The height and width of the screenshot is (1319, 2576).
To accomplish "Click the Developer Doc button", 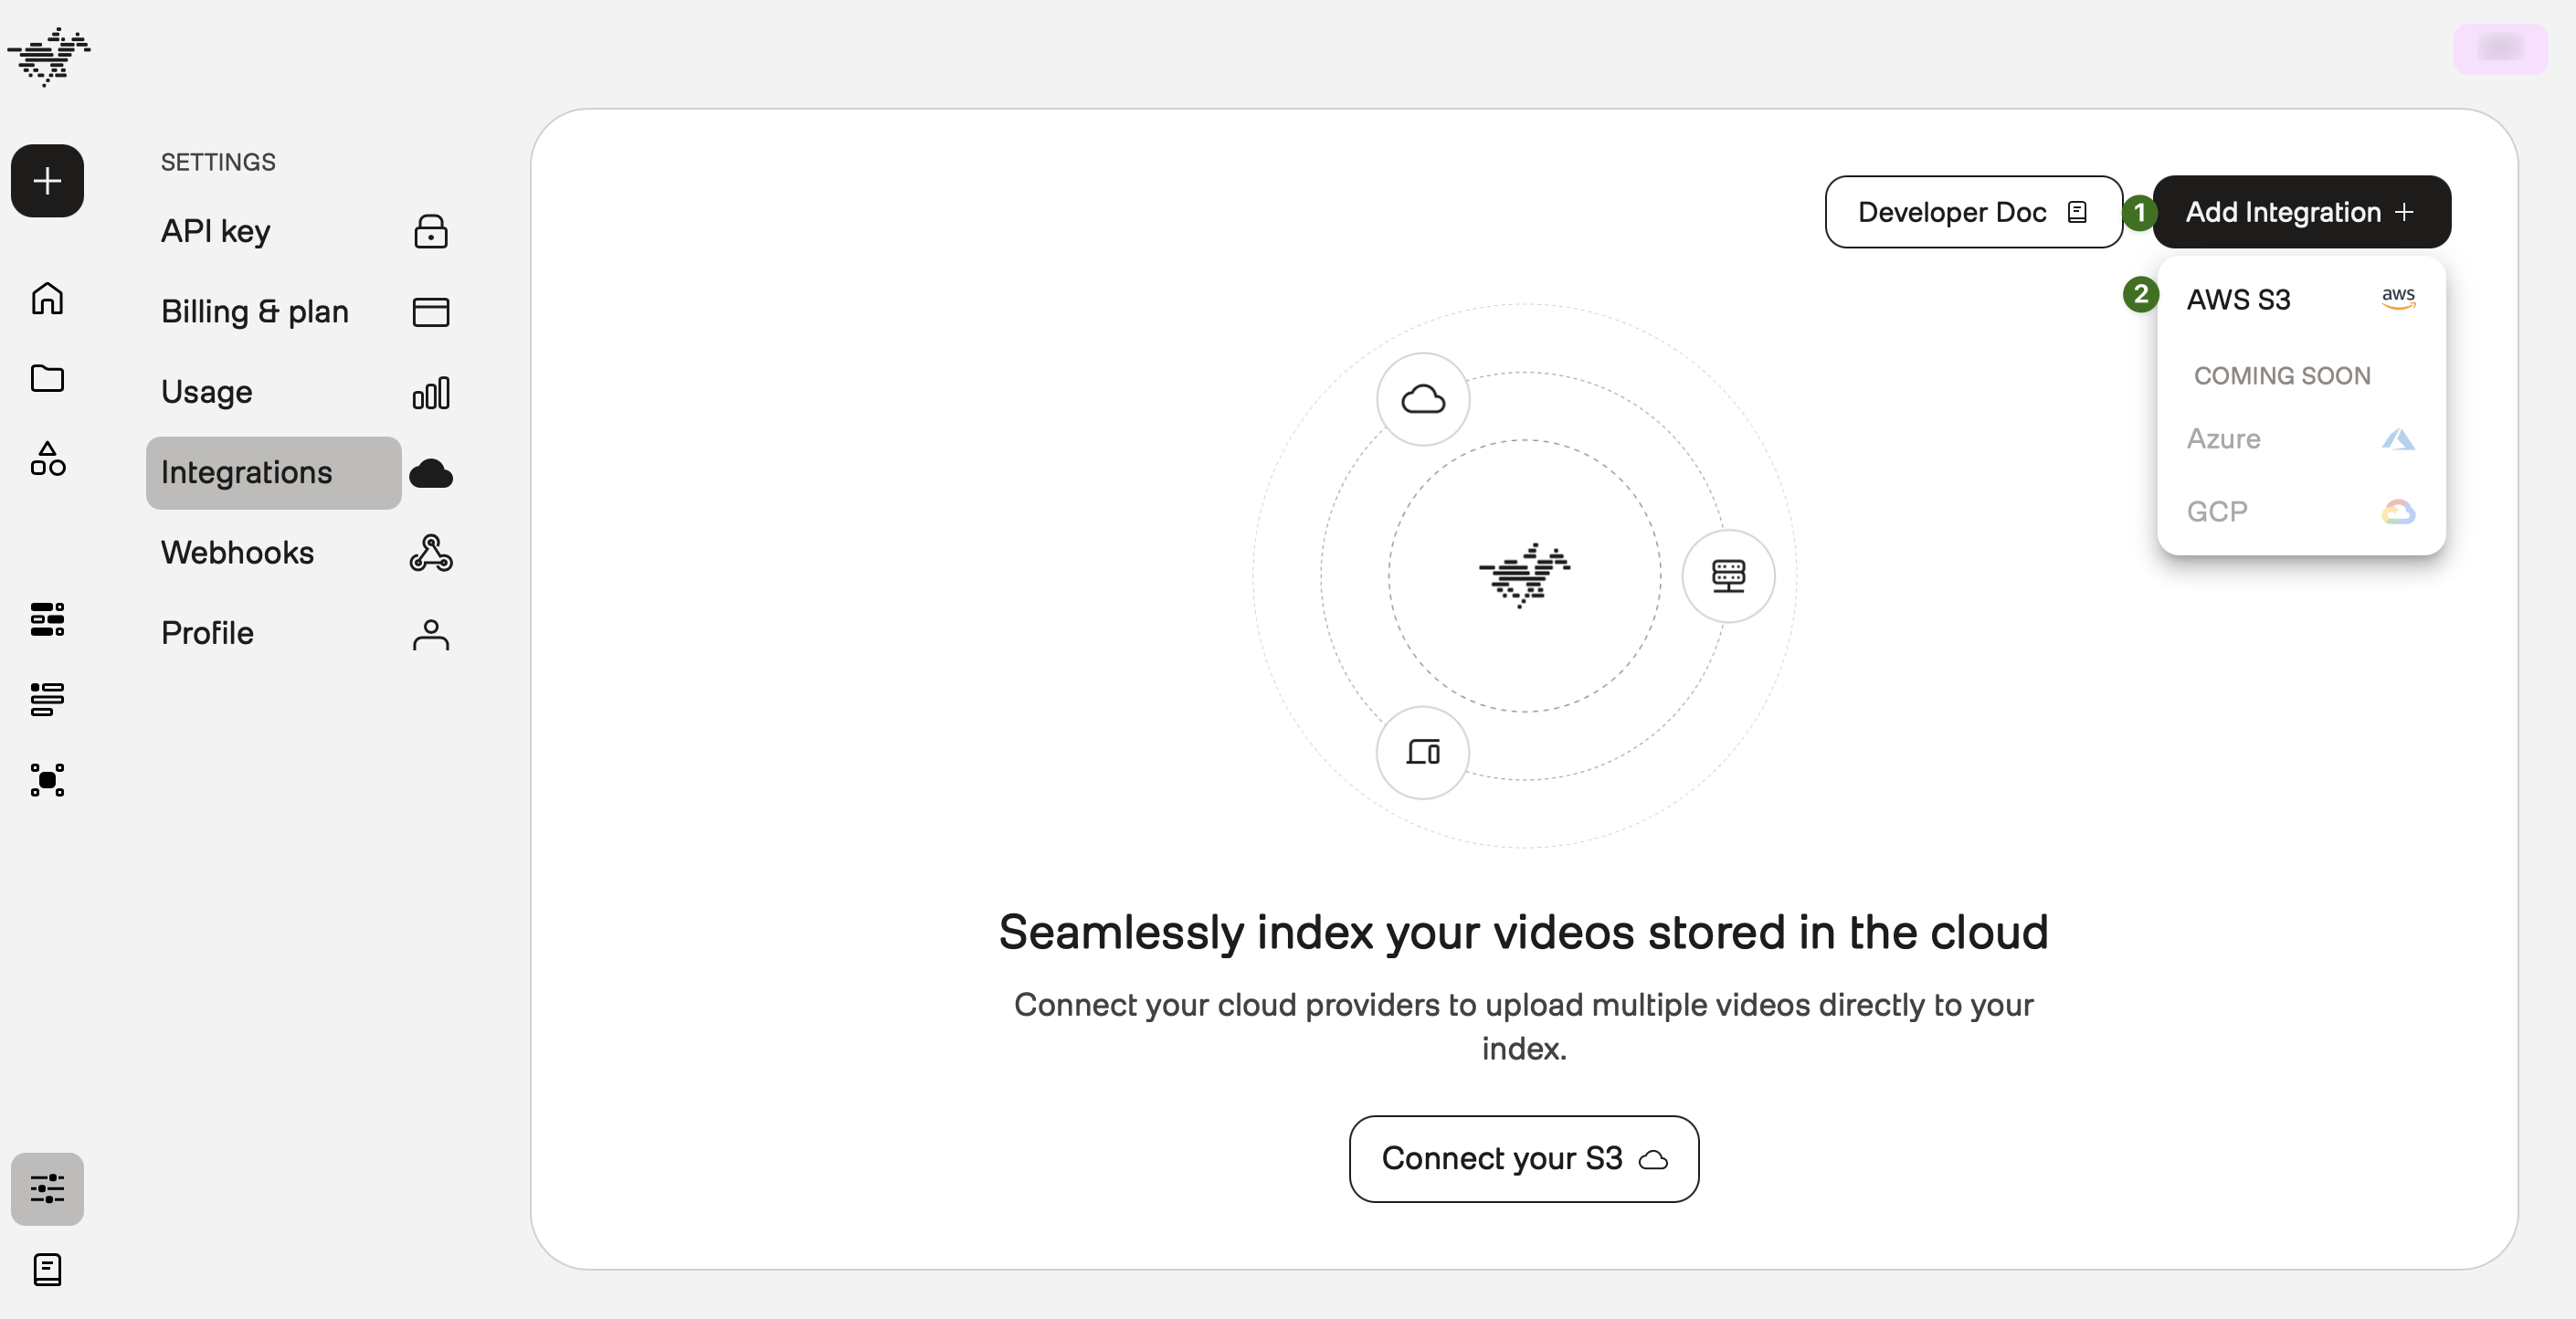I will point(1972,212).
